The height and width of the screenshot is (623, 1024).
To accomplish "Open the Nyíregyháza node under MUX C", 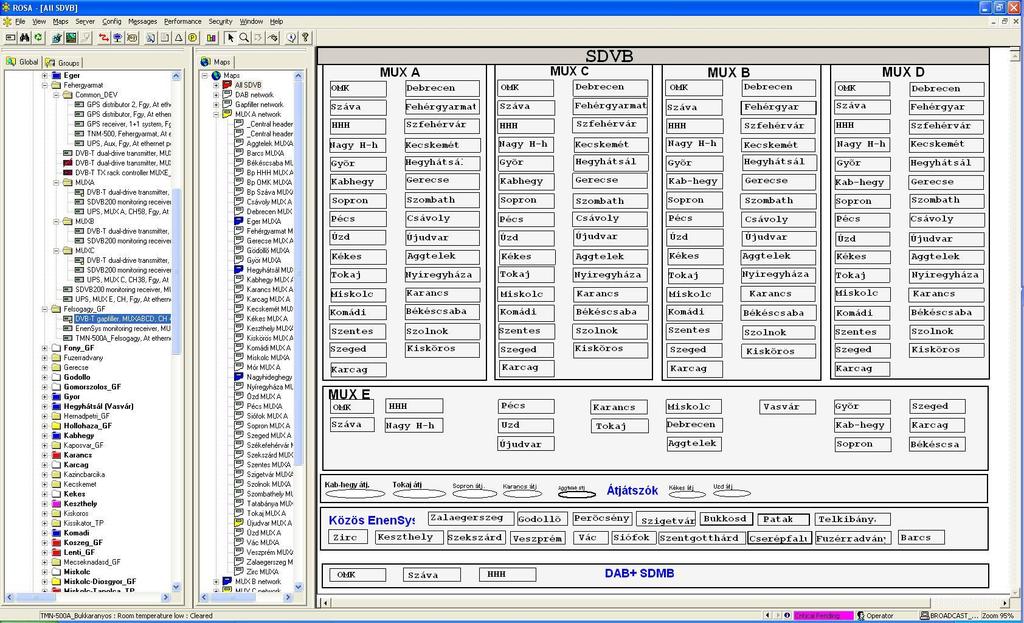I will point(611,275).
